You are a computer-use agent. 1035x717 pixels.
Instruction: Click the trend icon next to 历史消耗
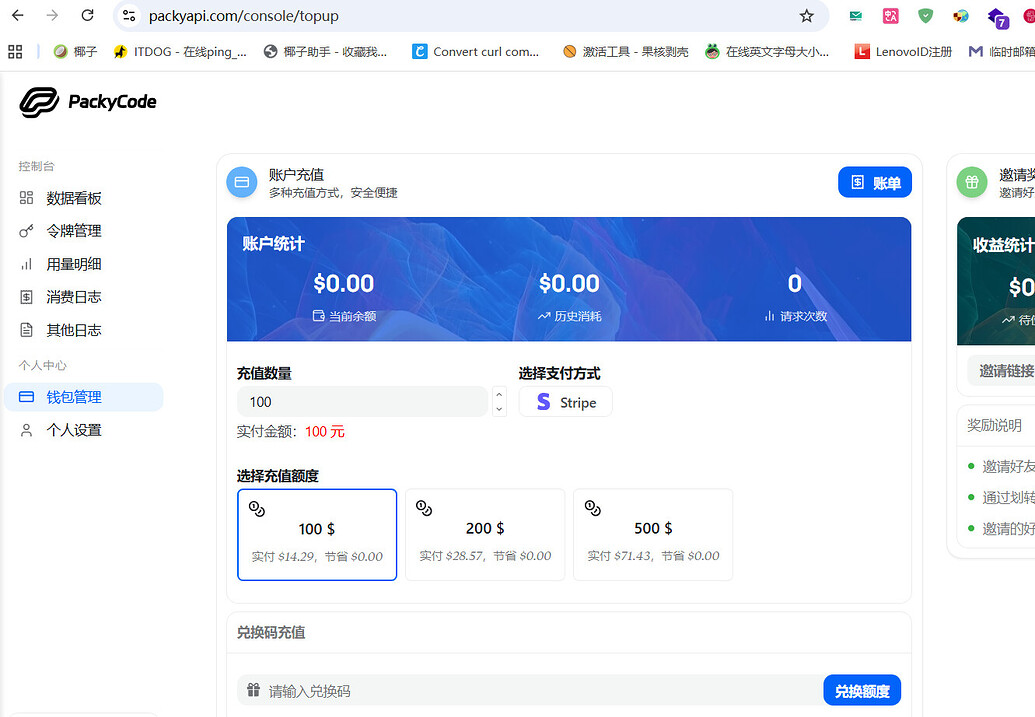(544, 316)
